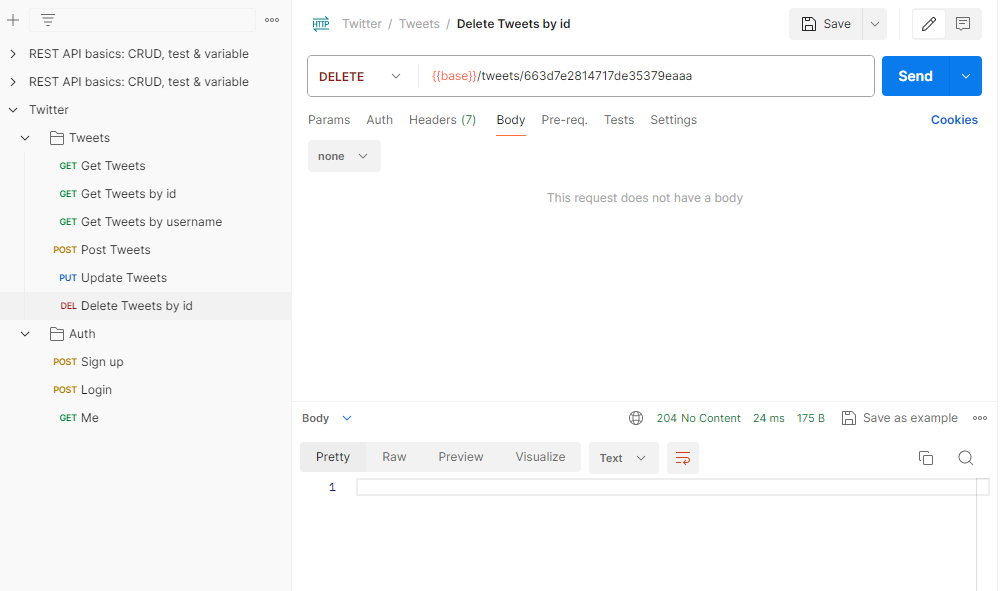This screenshot has height=591, width=1003.
Task: Select the Pretty response view
Action: coord(333,457)
